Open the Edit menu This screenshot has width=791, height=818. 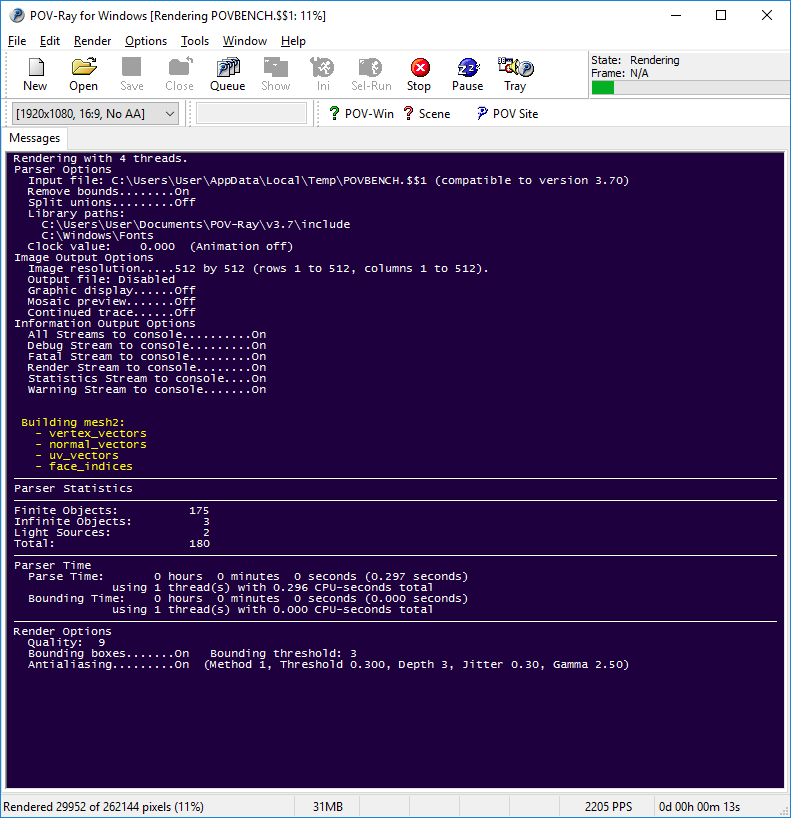[x=50, y=41]
